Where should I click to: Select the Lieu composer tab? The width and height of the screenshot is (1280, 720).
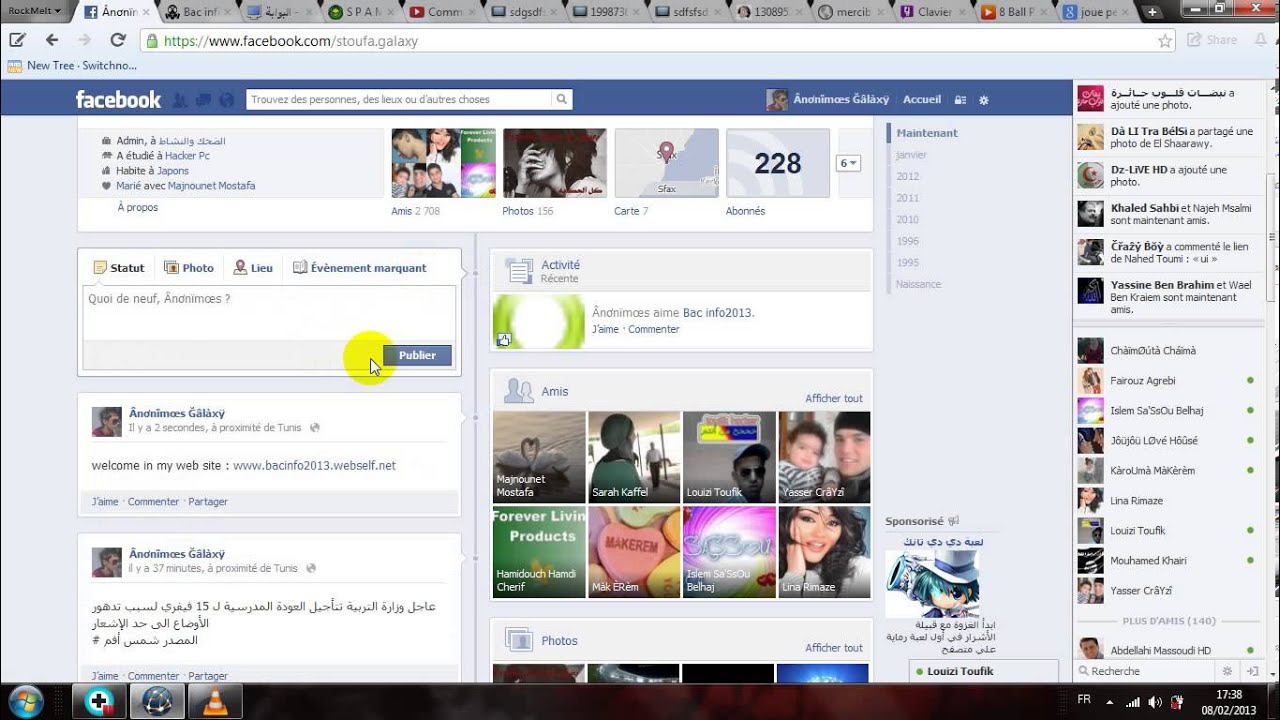tap(253, 268)
